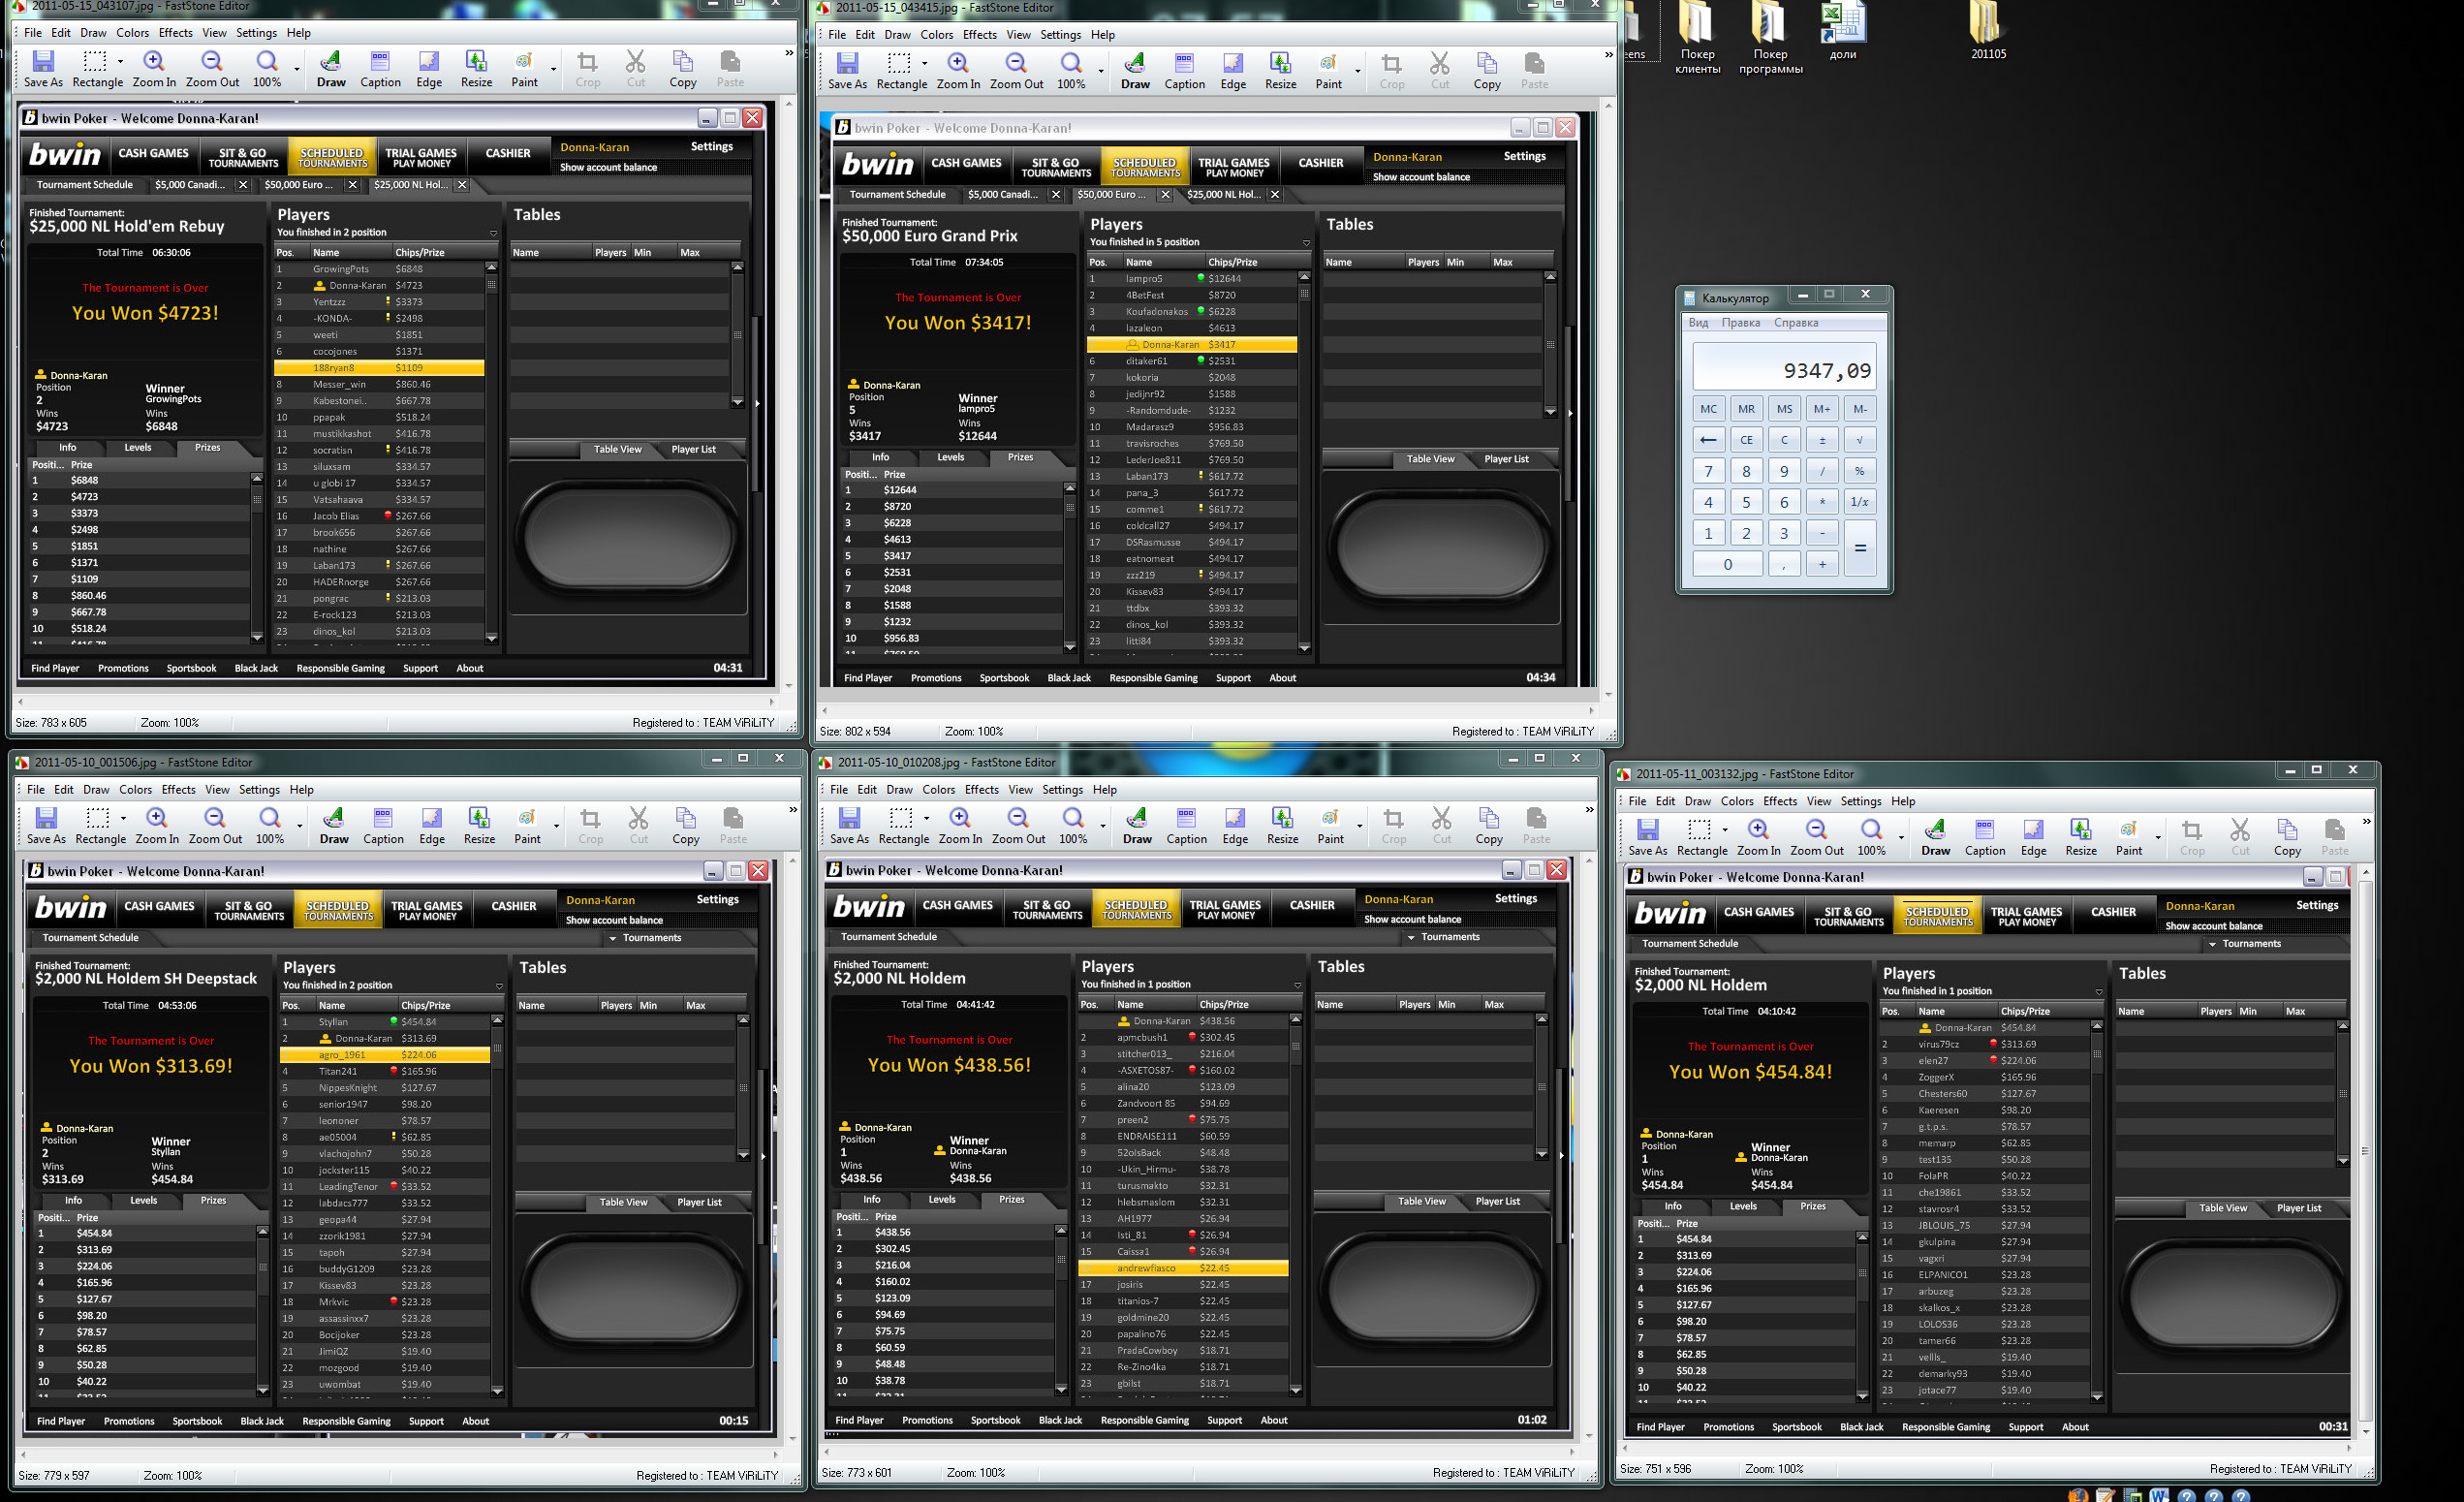Click Rectangle icon in 2011-05-11_003132.jpg window
The image size is (2464, 1502).
(1701, 838)
